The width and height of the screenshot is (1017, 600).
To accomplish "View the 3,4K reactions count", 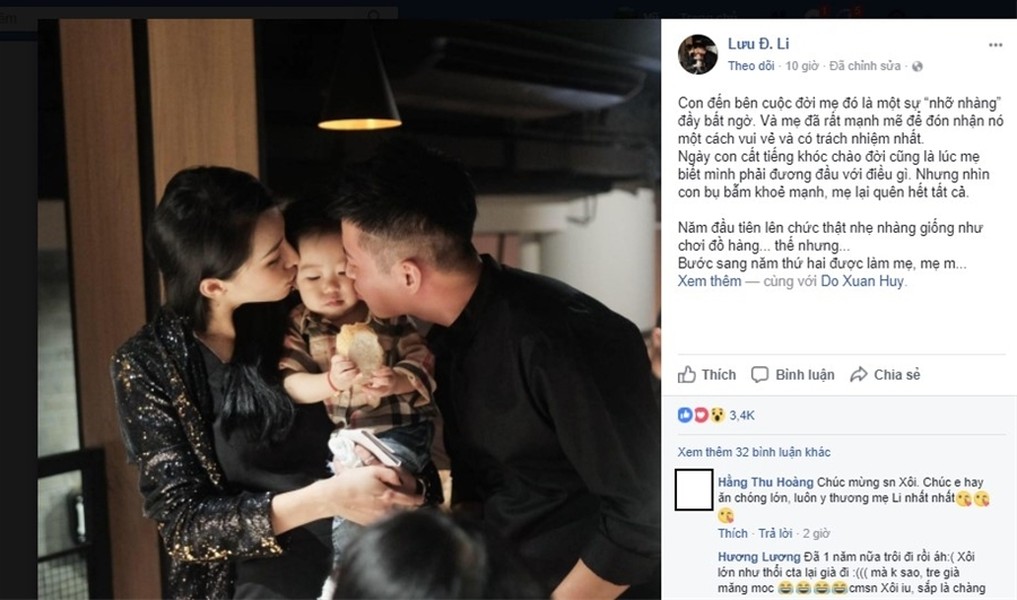I will pyautogui.click(x=742, y=415).
